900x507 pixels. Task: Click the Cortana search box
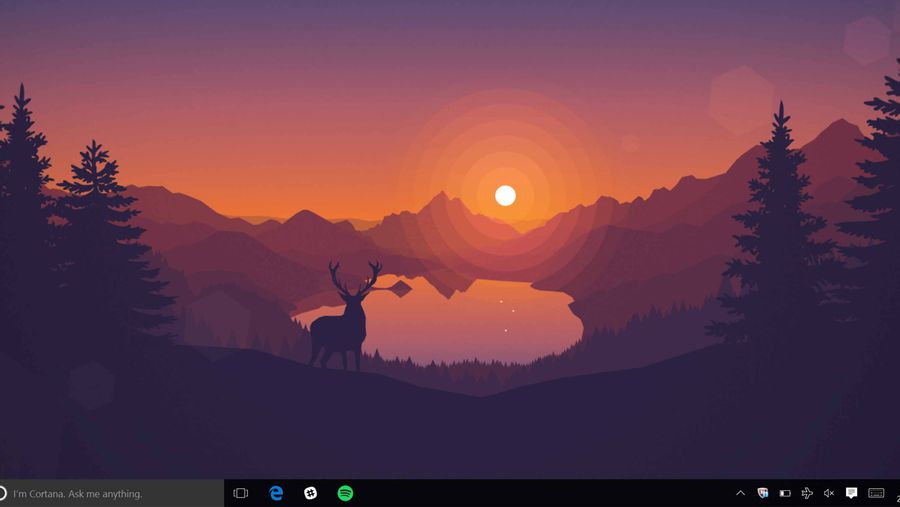pyautogui.click(x=112, y=493)
